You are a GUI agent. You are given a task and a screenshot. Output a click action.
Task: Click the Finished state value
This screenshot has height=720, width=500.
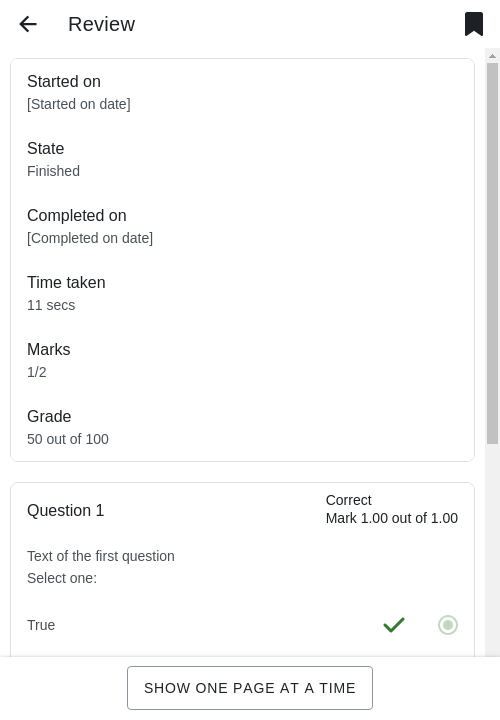(53, 171)
